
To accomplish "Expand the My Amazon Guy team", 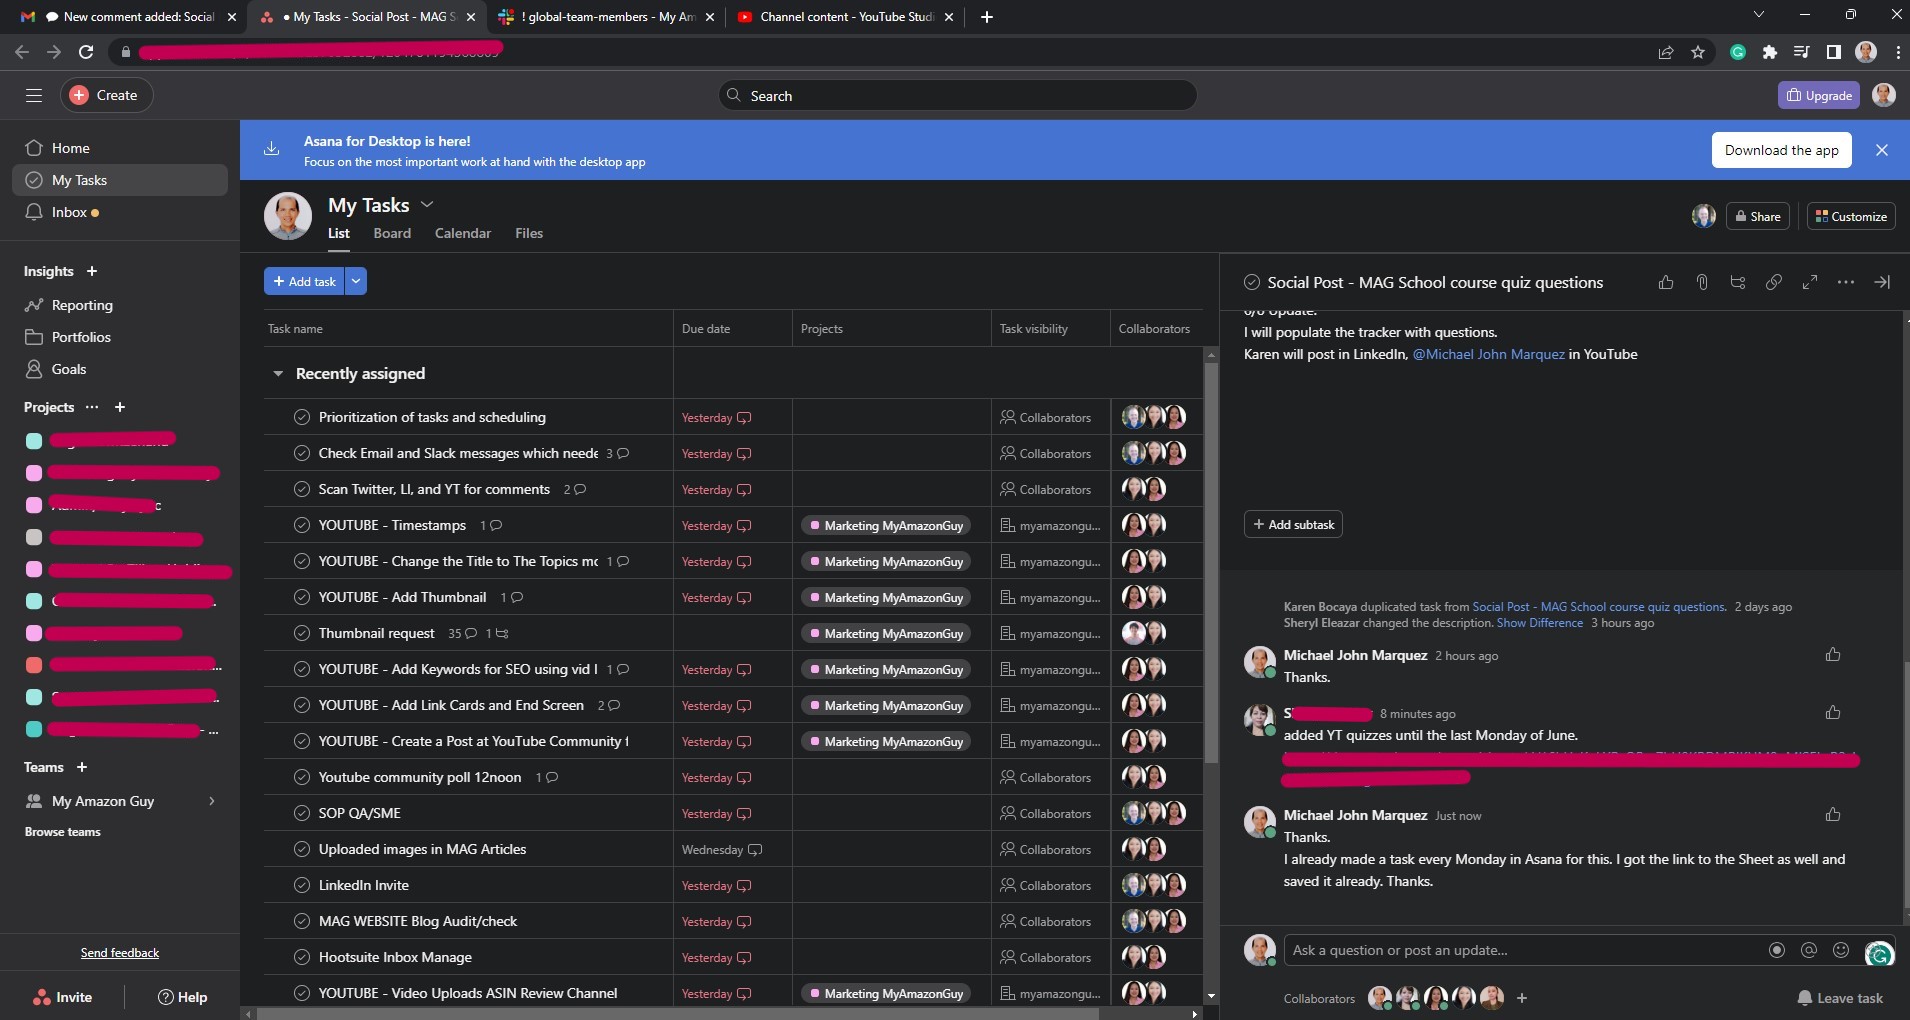I will tap(211, 801).
